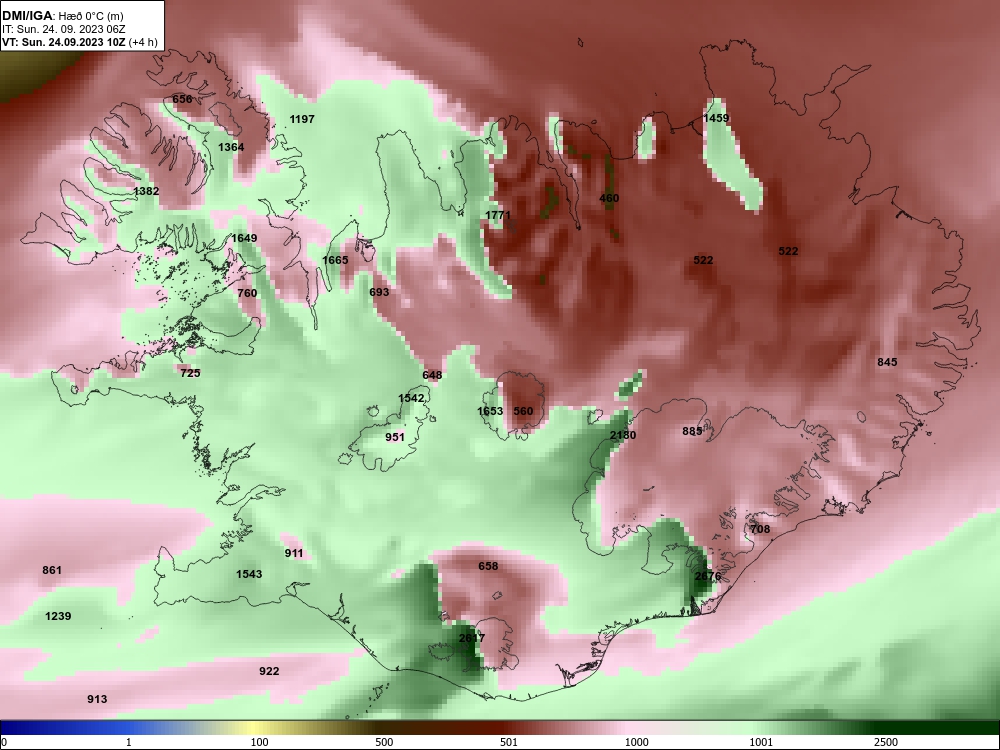Select the 885 height label

coord(692,431)
